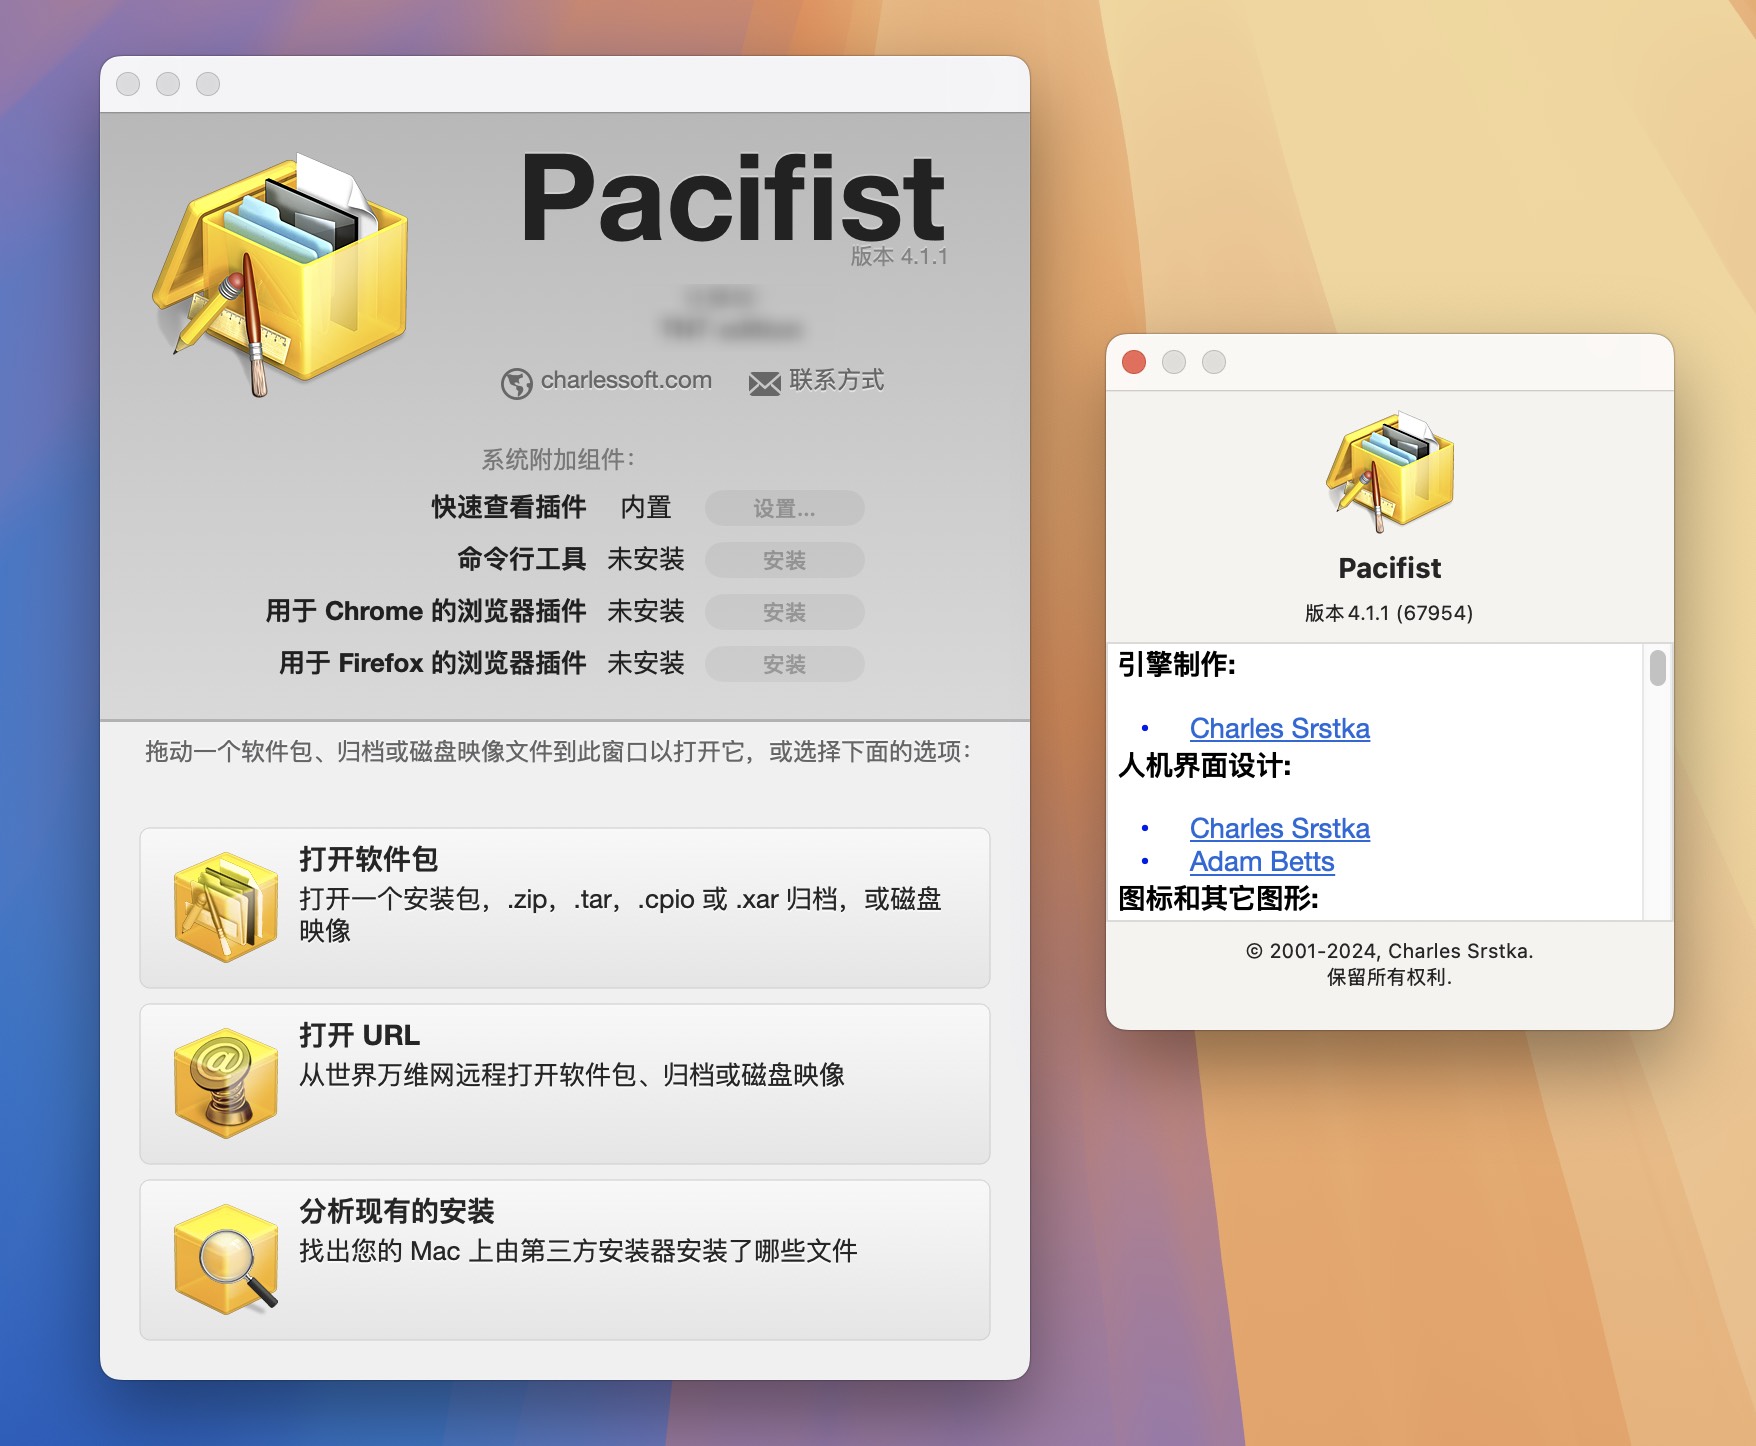
Task: Click the Pacifist app icon in main window
Action: [281, 275]
